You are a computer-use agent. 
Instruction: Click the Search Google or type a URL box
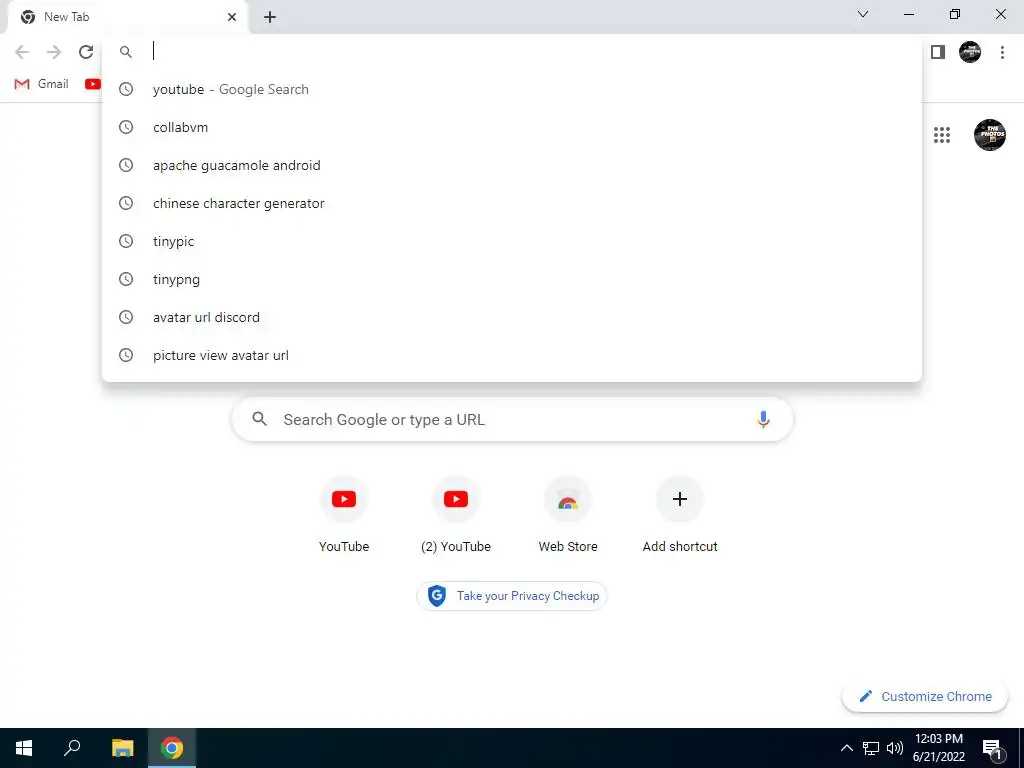(512, 419)
